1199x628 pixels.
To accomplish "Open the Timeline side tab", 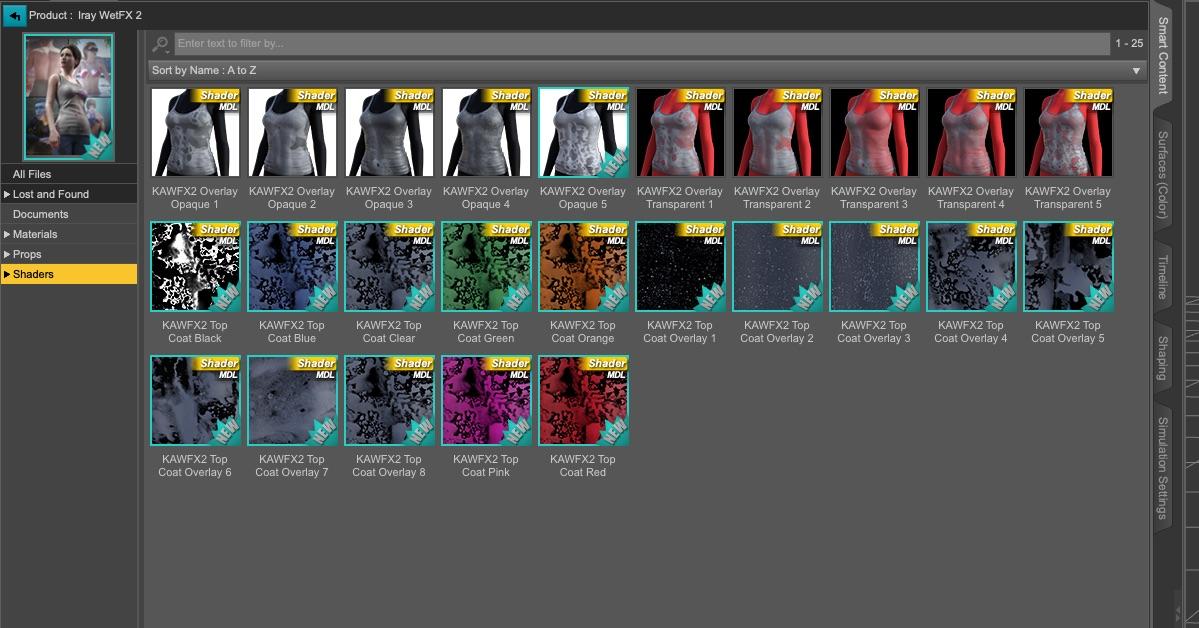I will tap(1162, 277).
